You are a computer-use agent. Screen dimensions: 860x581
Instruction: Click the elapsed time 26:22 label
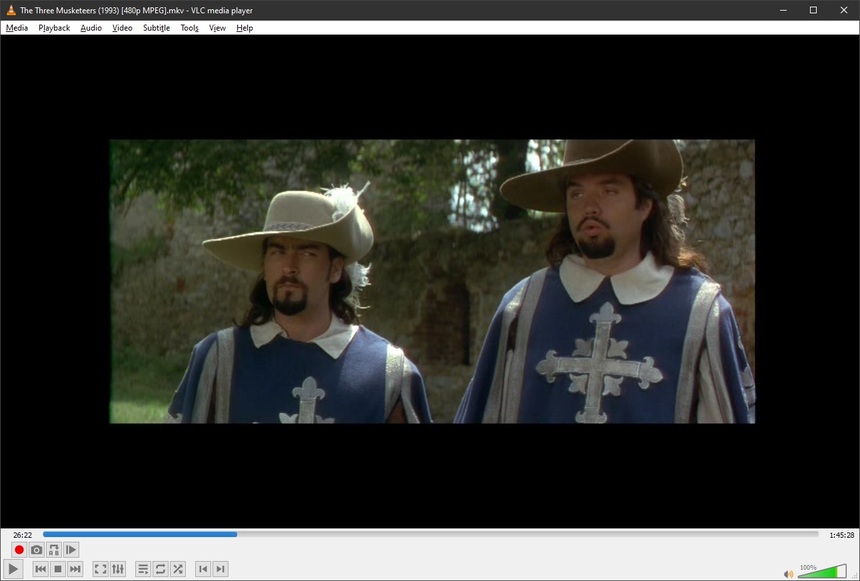pos(22,535)
